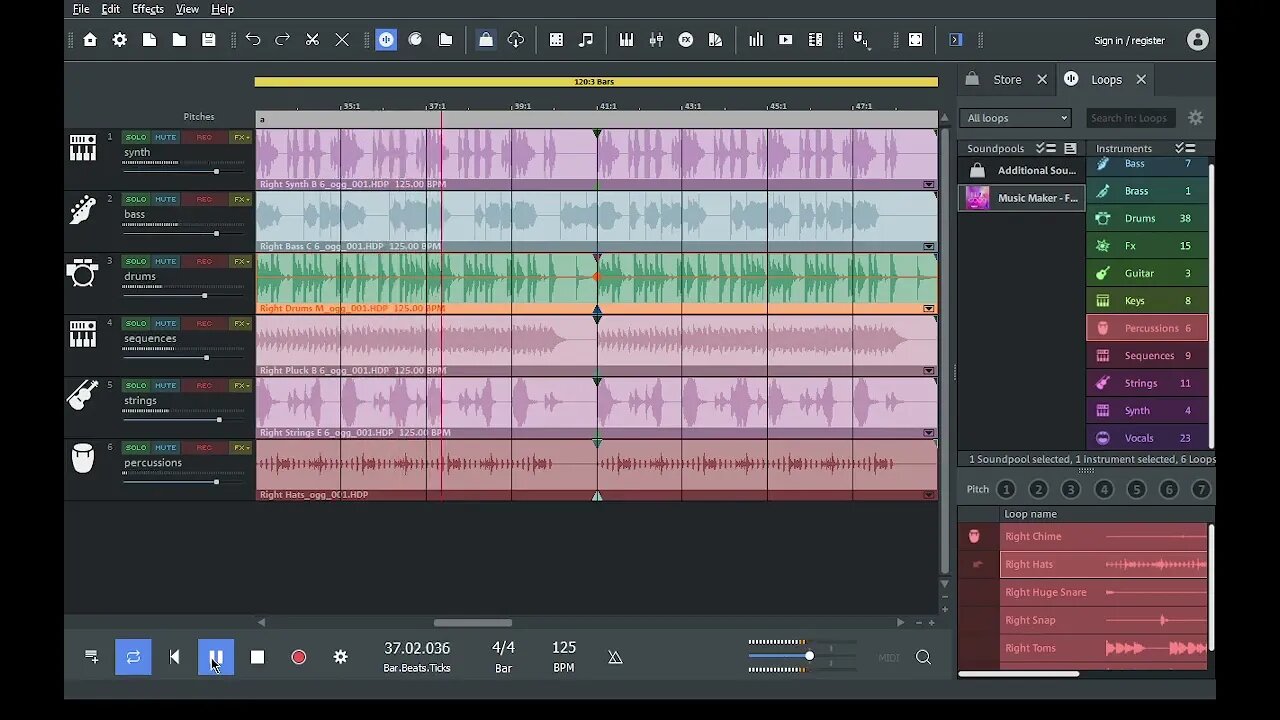Start recording with the red button
The width and height of the screenshot is (1280, 720).
point(298,657)
